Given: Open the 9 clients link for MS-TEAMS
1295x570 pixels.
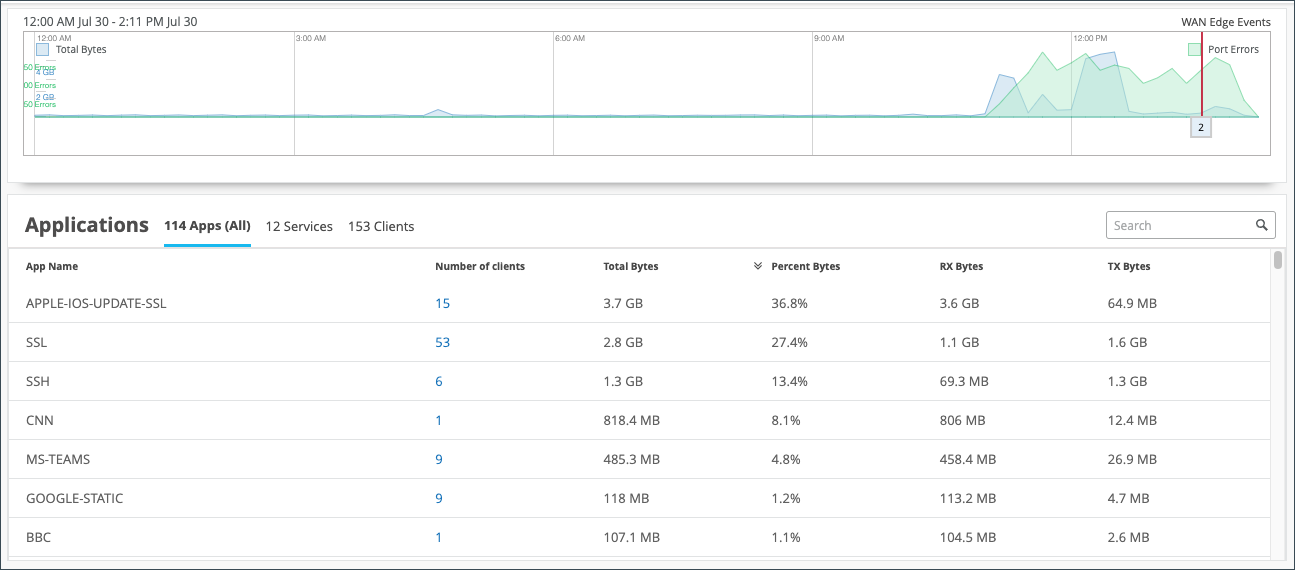Looking at the screenshot, I should pyautogui.click(x=439, y=459).
